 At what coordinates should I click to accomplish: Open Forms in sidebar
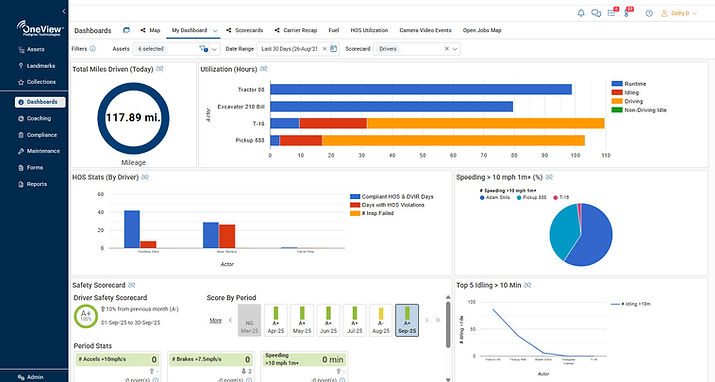[x=31, y=168]
